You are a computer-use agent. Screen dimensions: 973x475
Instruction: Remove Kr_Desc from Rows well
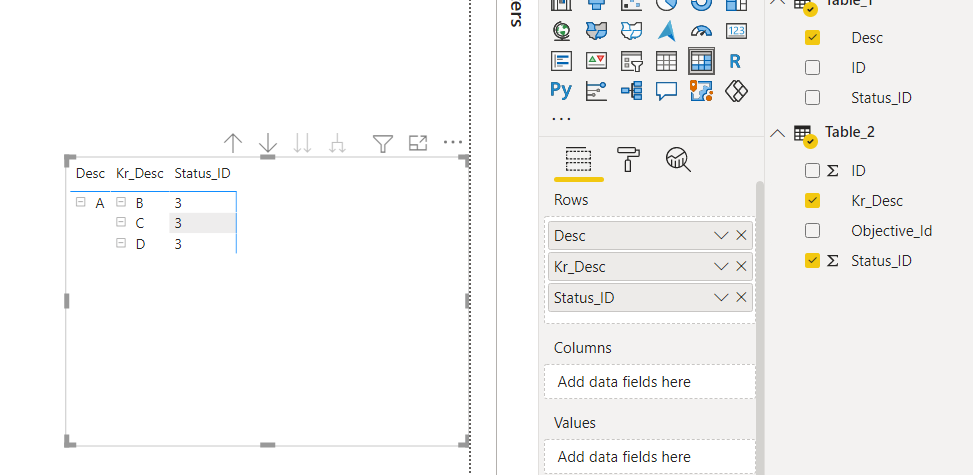click(741, 266)
